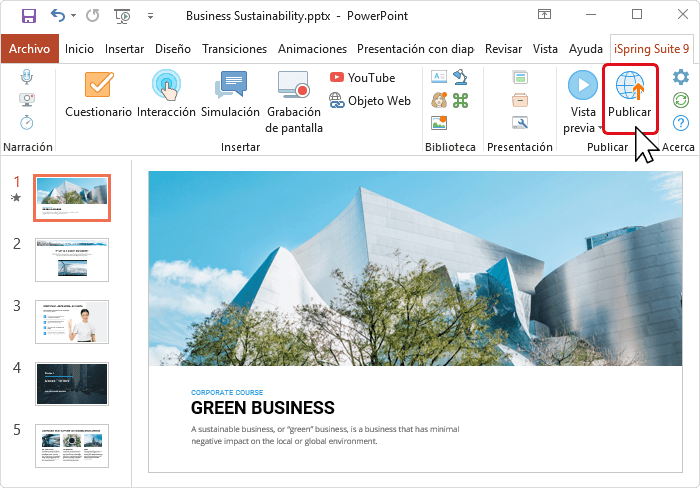
Task: Open the Interacción tool
Action: click(x=166, y=89)
